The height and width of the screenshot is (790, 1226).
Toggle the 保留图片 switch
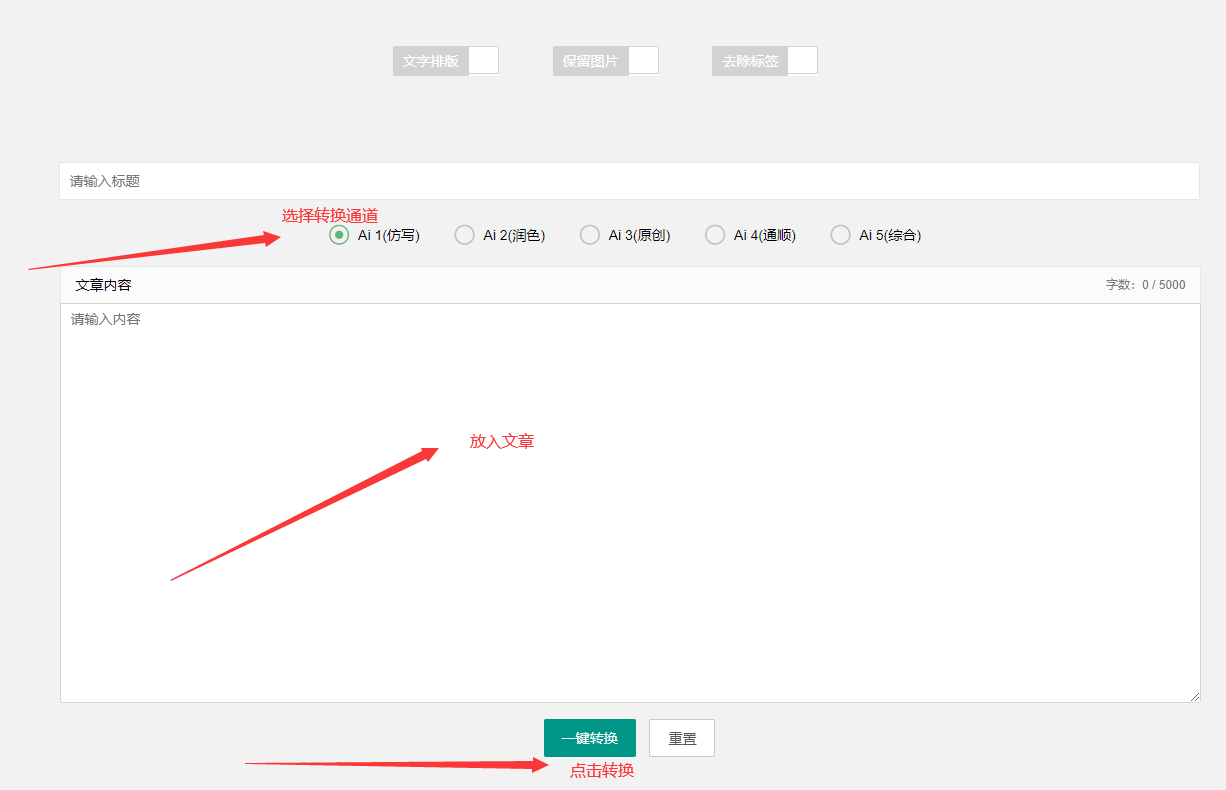(x=606, y=61)
